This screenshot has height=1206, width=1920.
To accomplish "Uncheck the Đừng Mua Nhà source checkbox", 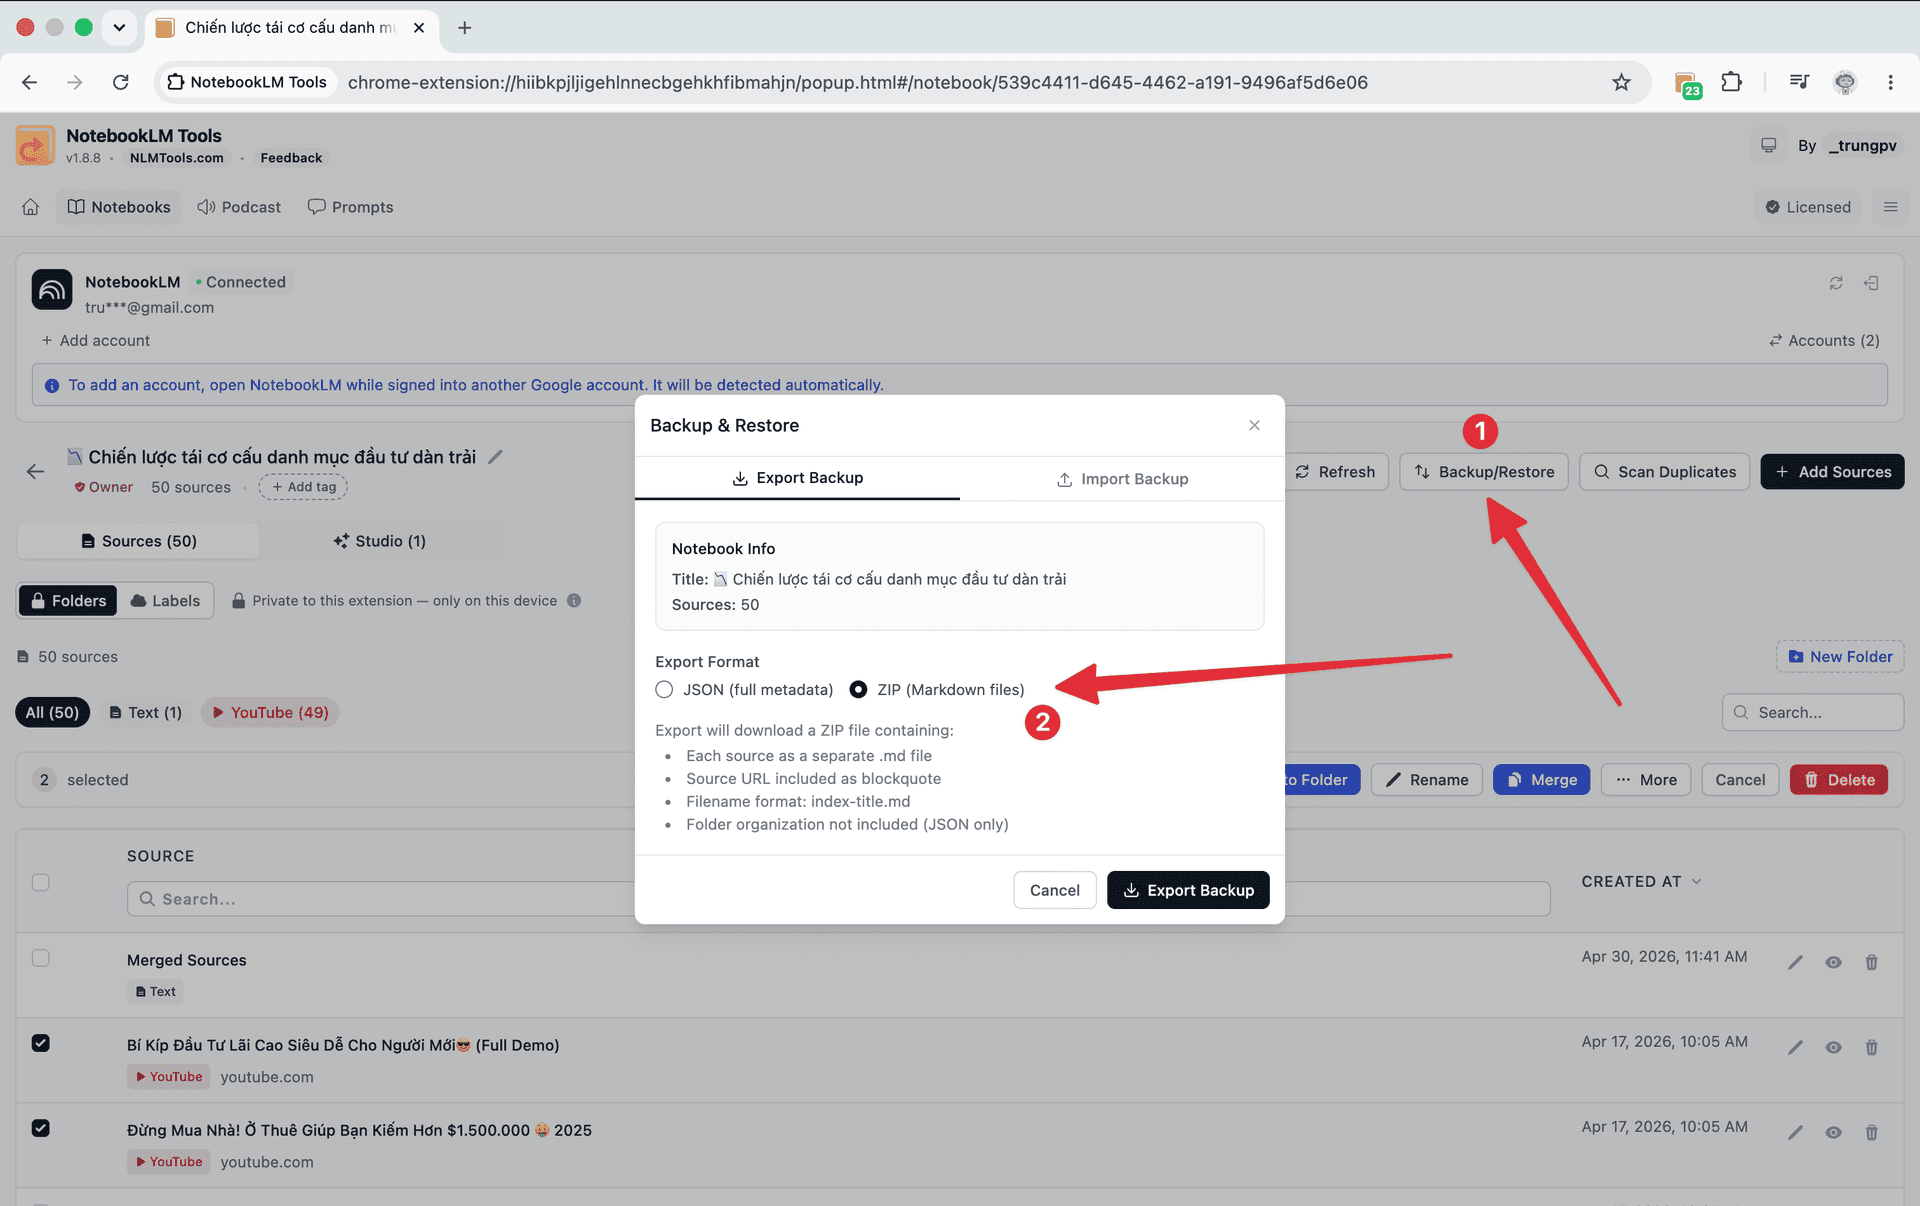I will 40,1128.
